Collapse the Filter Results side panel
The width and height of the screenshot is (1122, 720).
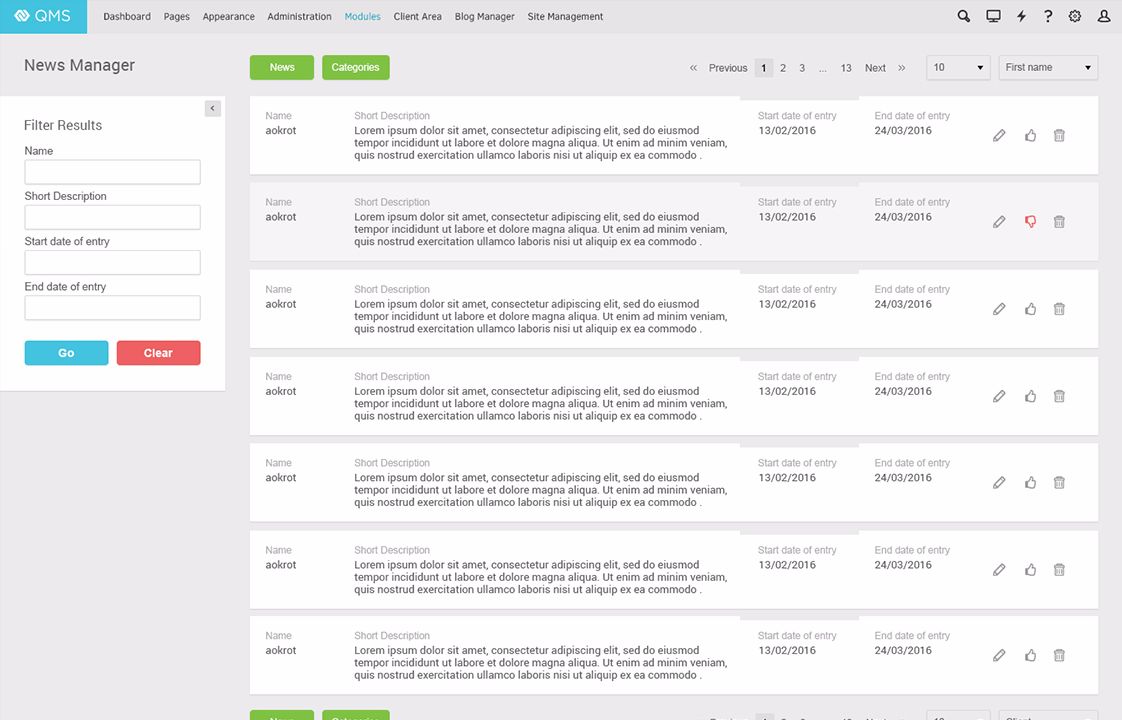212,108
